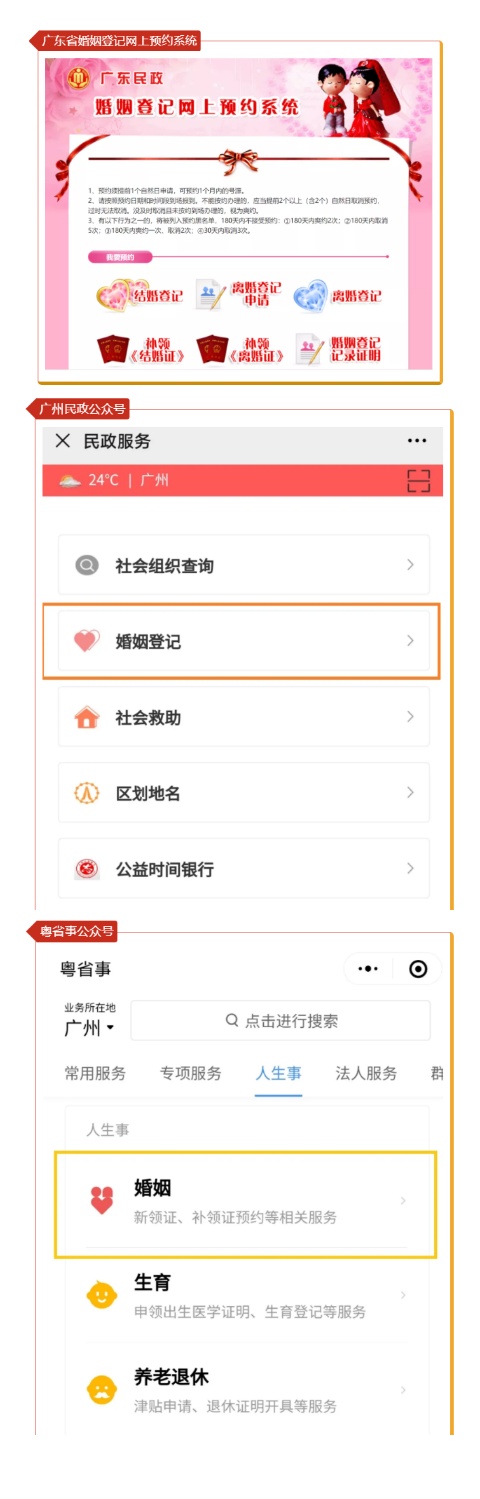480x1499 pixels.
Task: Tap the scan QR code icon
Action: [x=418, y=481]
